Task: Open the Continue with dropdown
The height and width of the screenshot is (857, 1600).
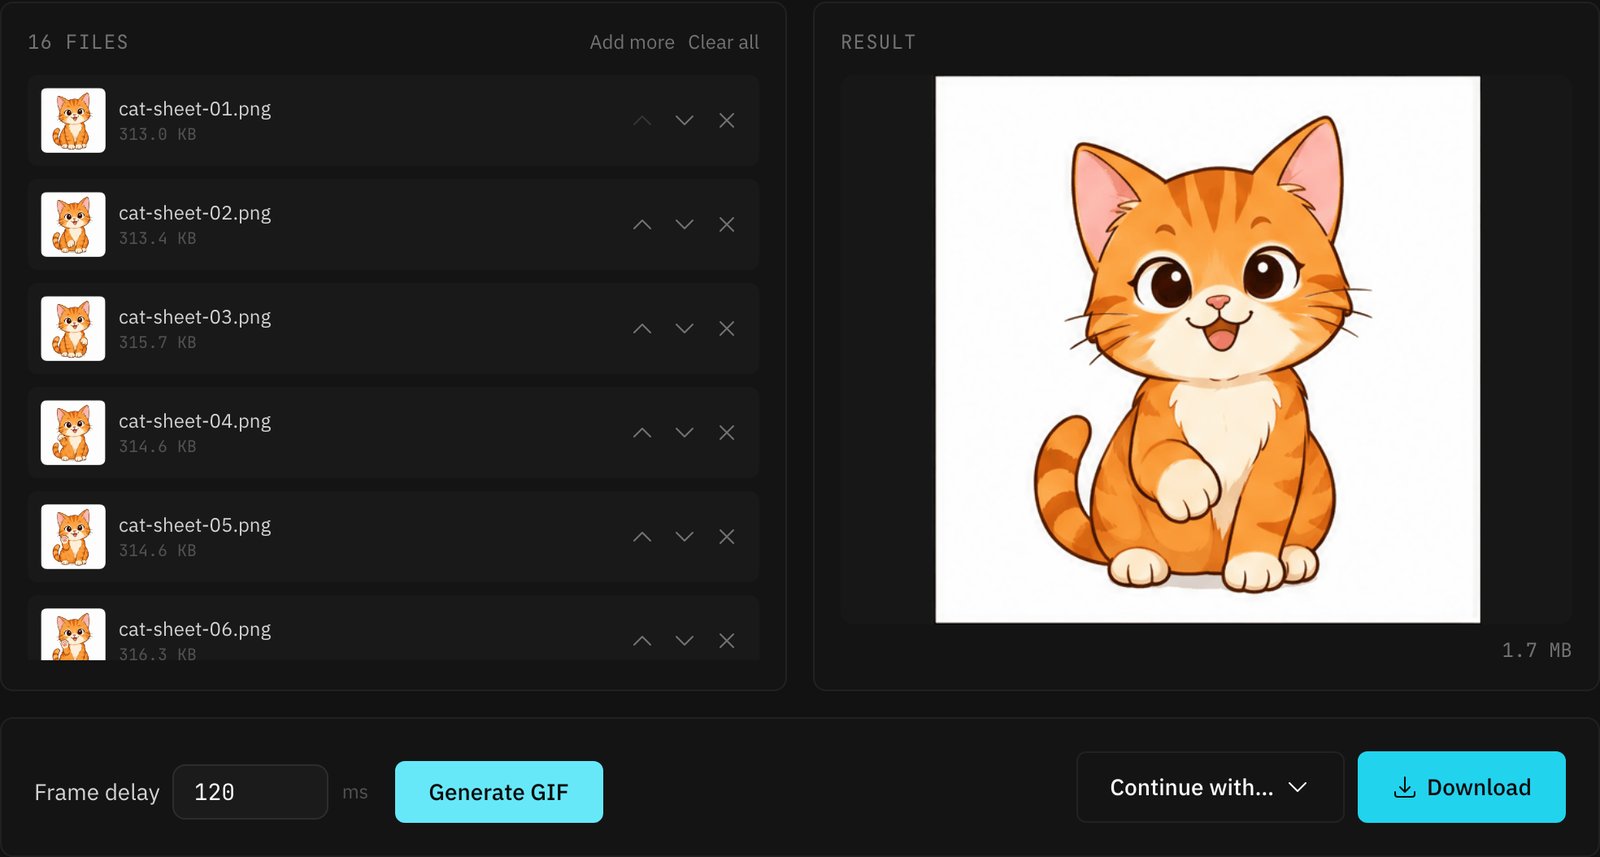Action: pyautogui.click(x=1210, y=787)
